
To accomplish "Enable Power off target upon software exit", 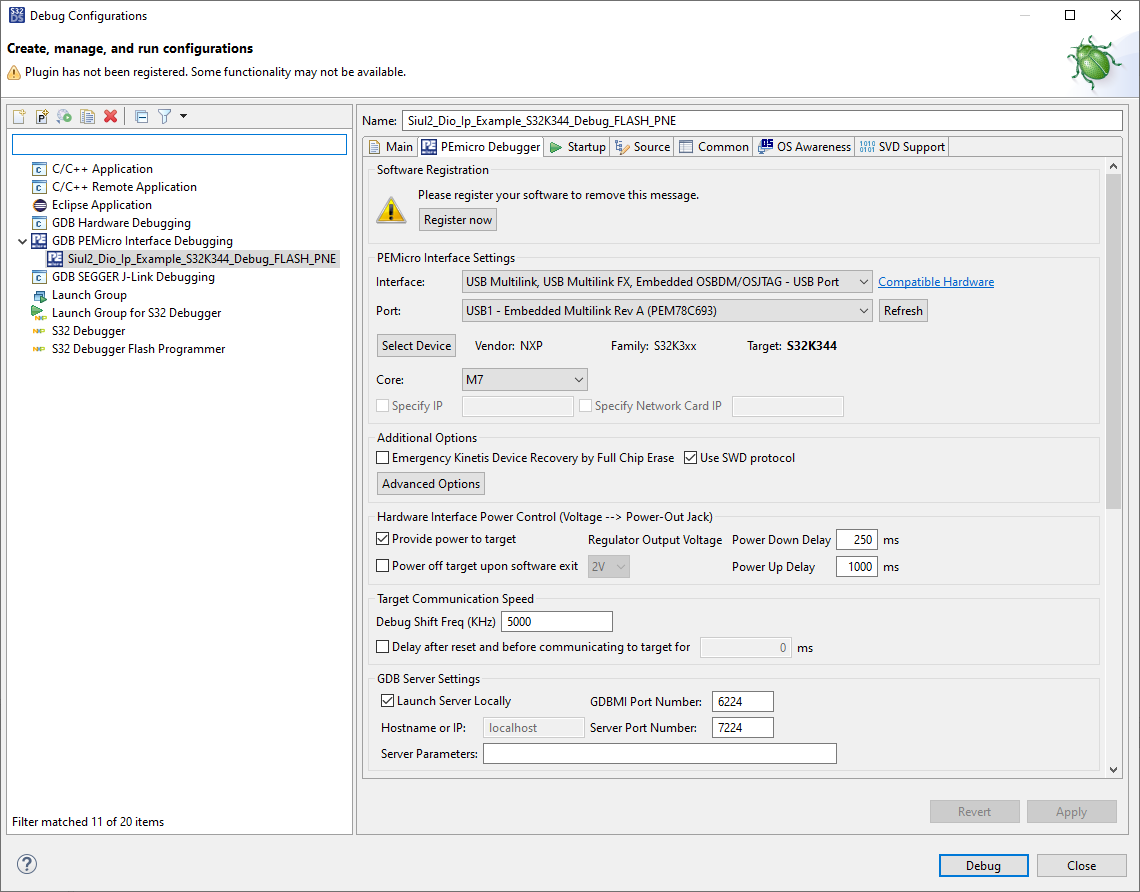I will pos(382,565).
